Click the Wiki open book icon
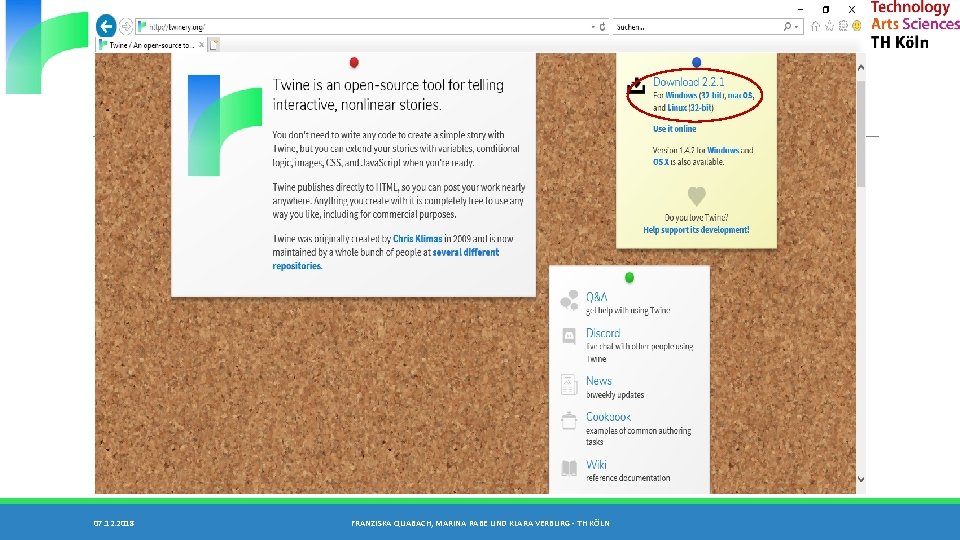Screen dimensions: 960x540 569,468
